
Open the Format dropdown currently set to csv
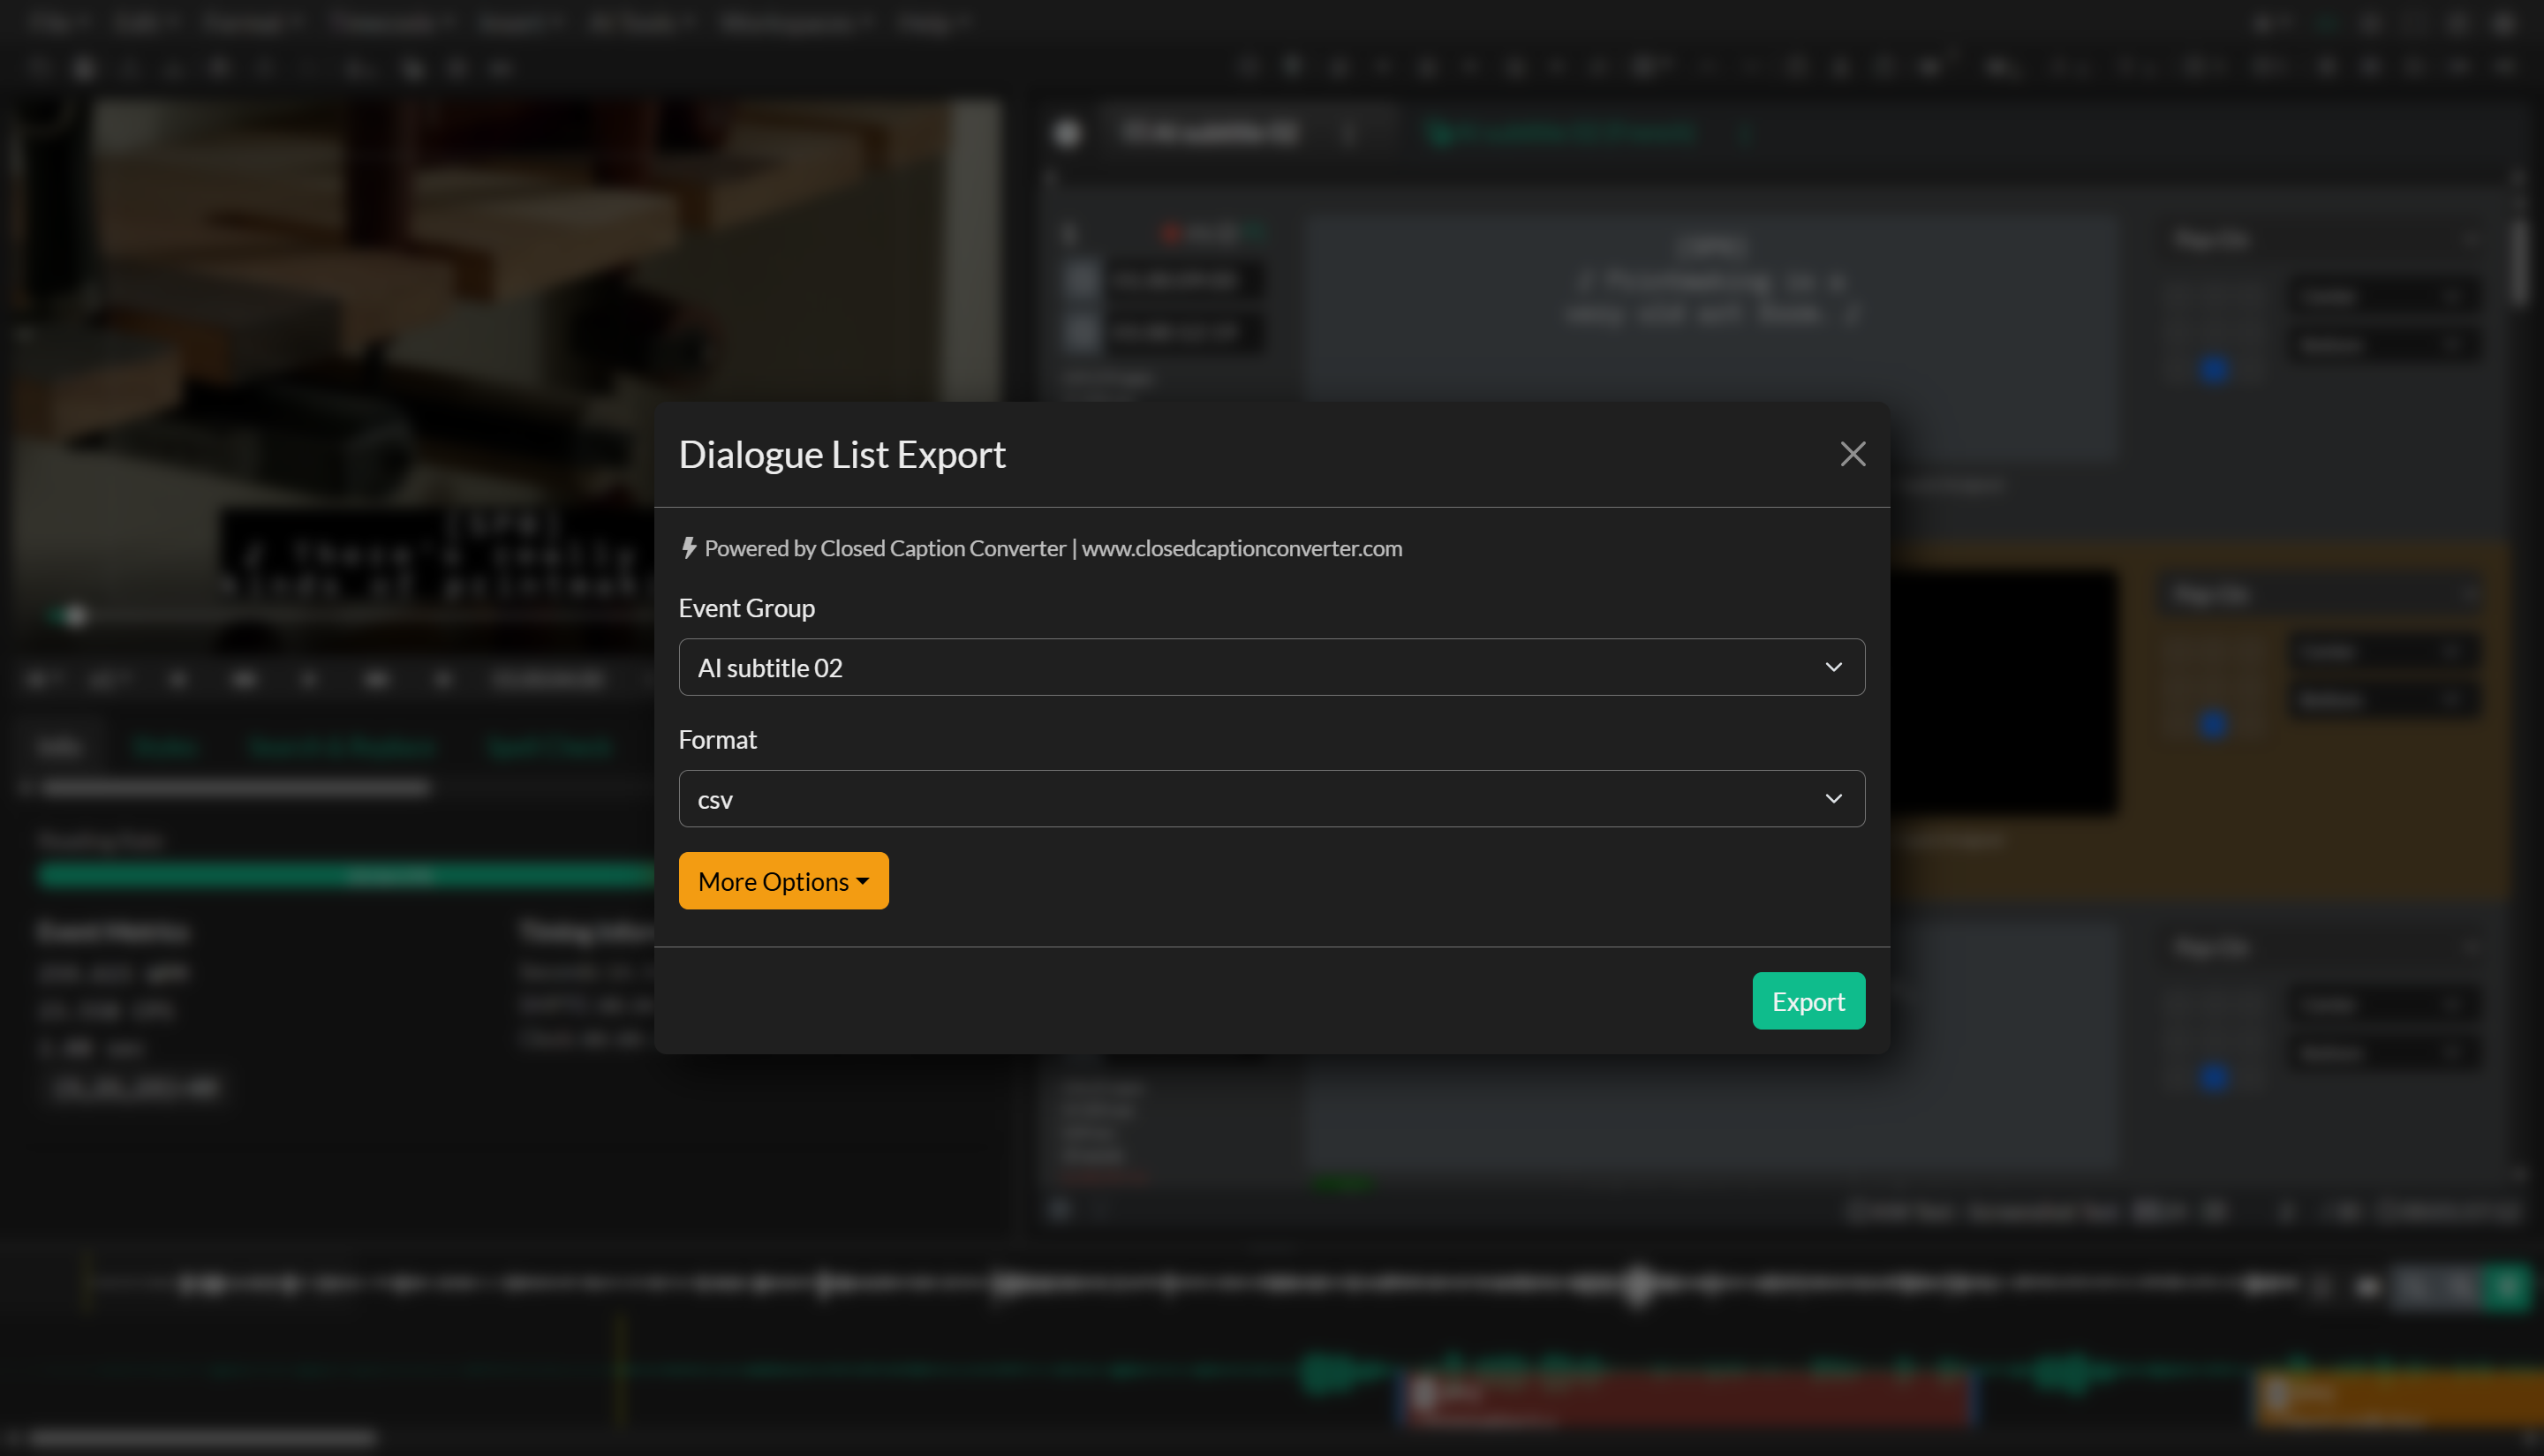click(1271, 798)
